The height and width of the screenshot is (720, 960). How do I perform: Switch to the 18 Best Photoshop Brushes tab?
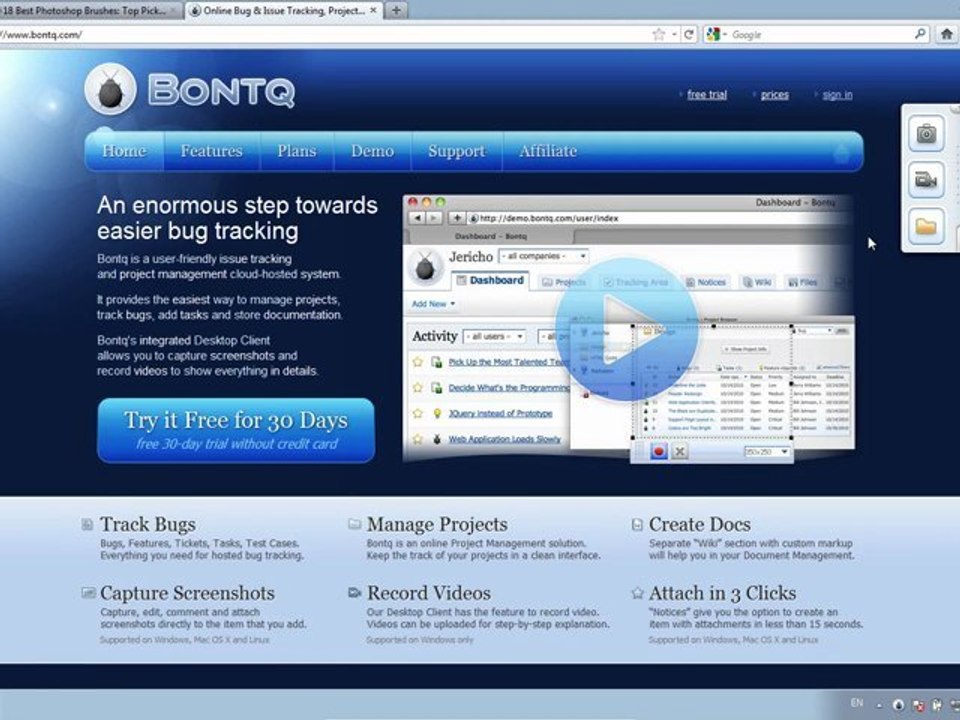pyautogui.click(x=86, y=10)
